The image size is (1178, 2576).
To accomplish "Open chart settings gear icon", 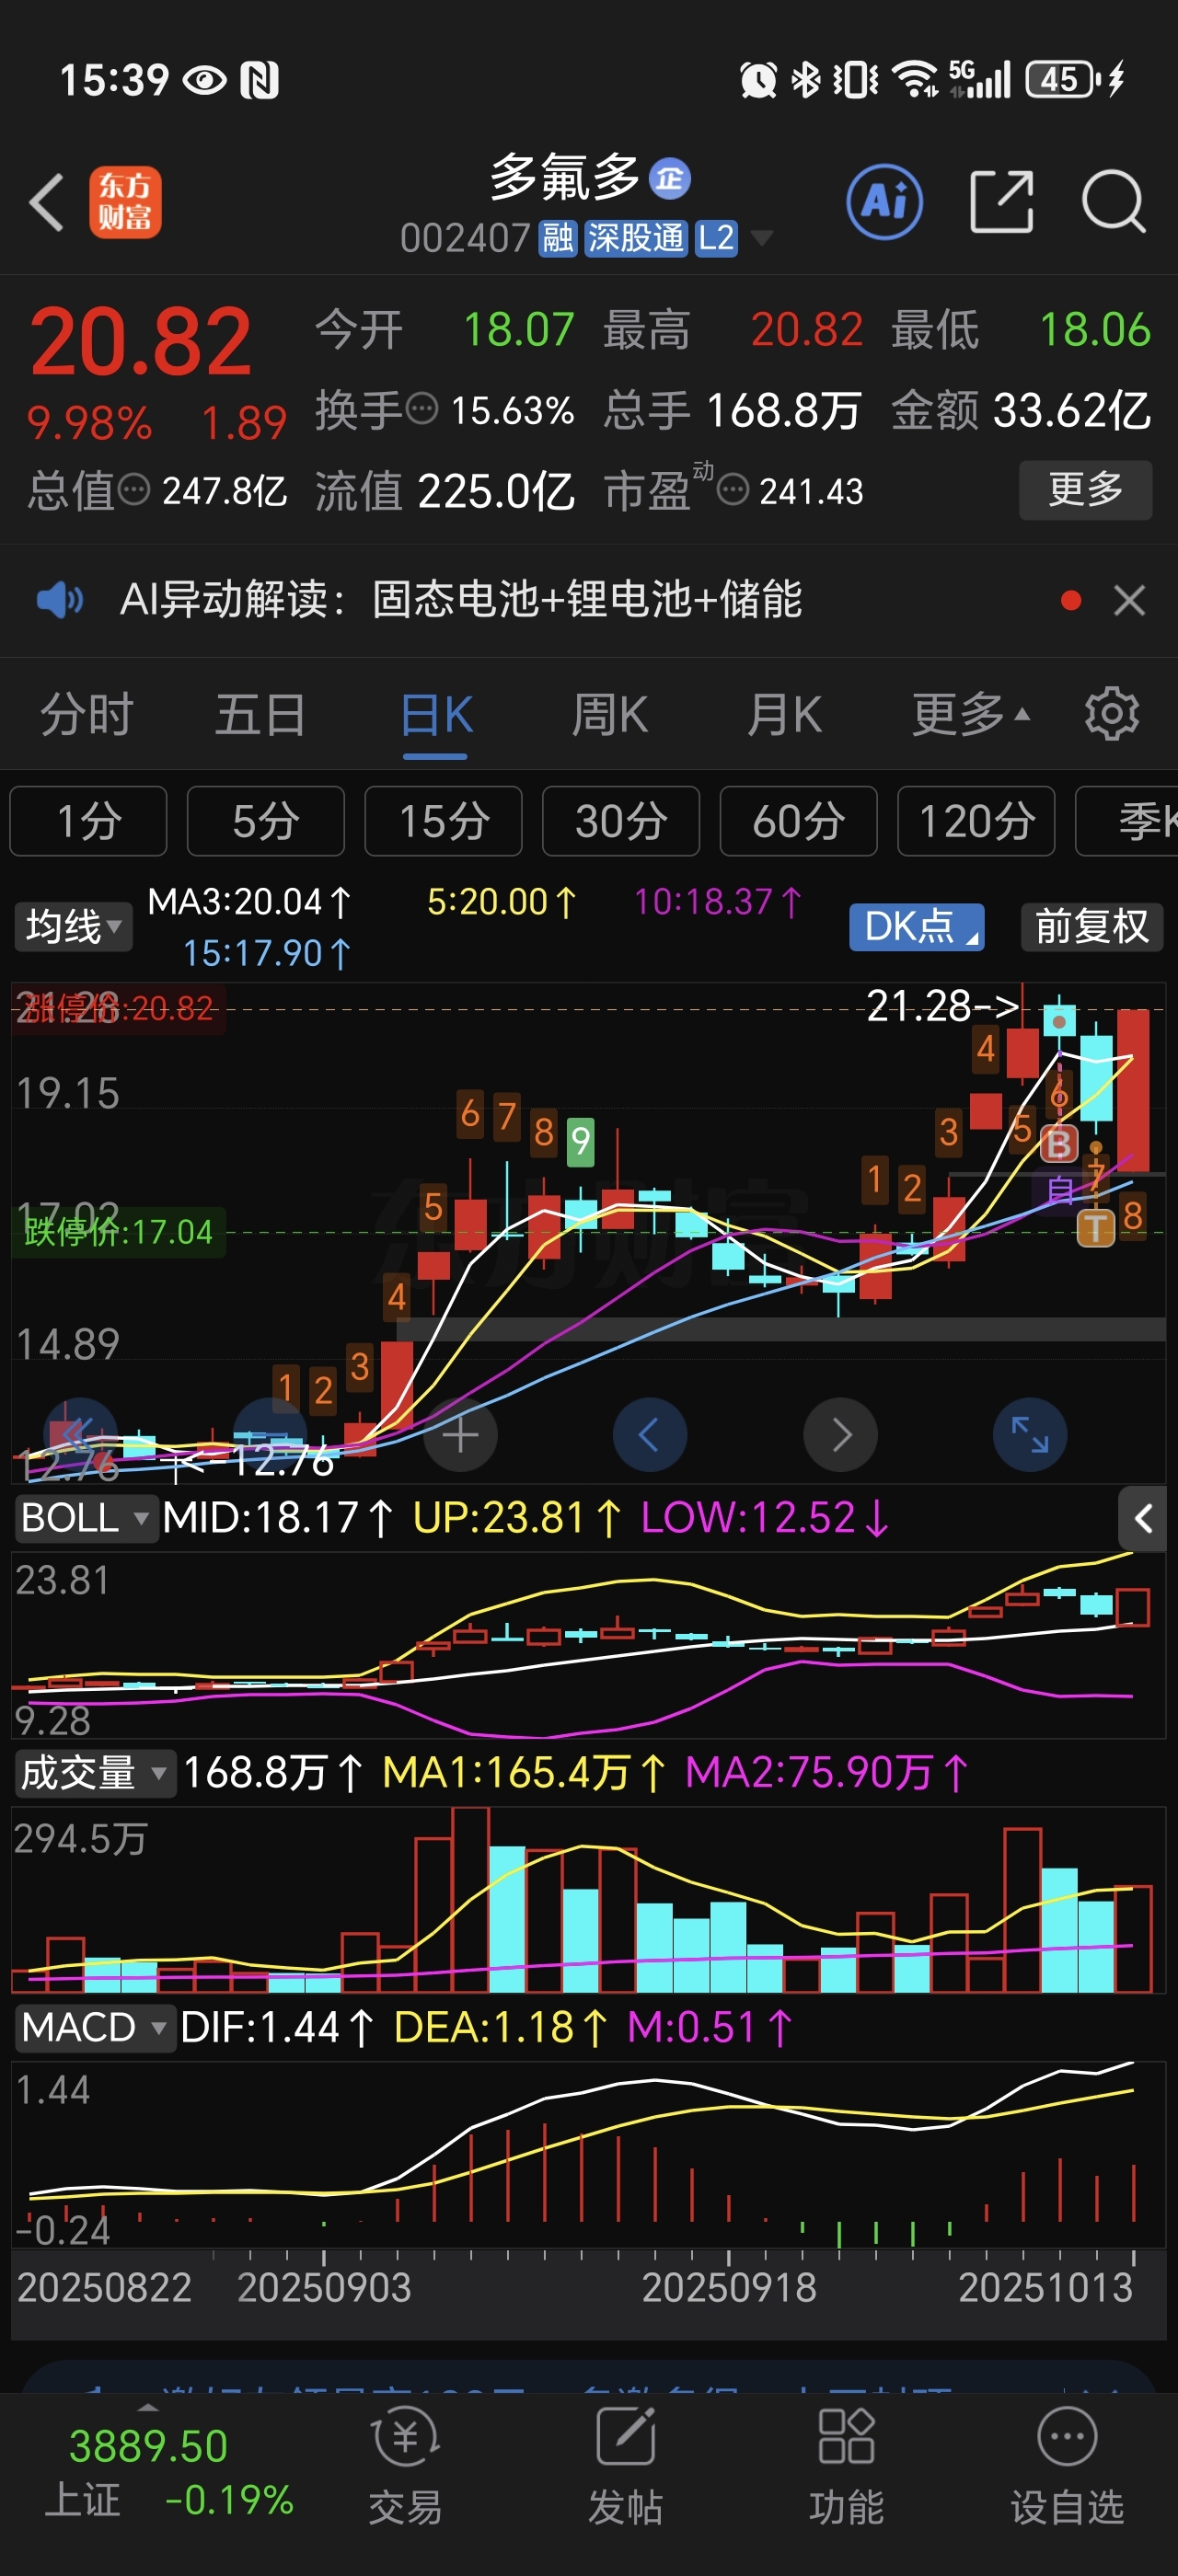I will (1112, 714).
